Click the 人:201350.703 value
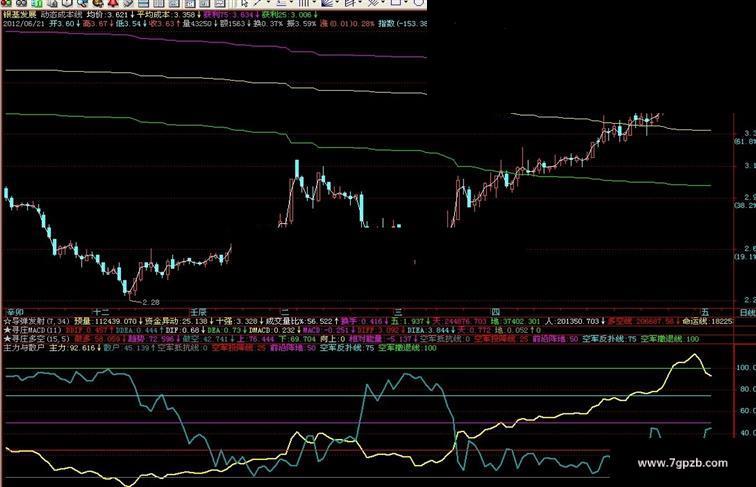Image resolution: width=756 pixels, height=487 pixels. point(572,321)
